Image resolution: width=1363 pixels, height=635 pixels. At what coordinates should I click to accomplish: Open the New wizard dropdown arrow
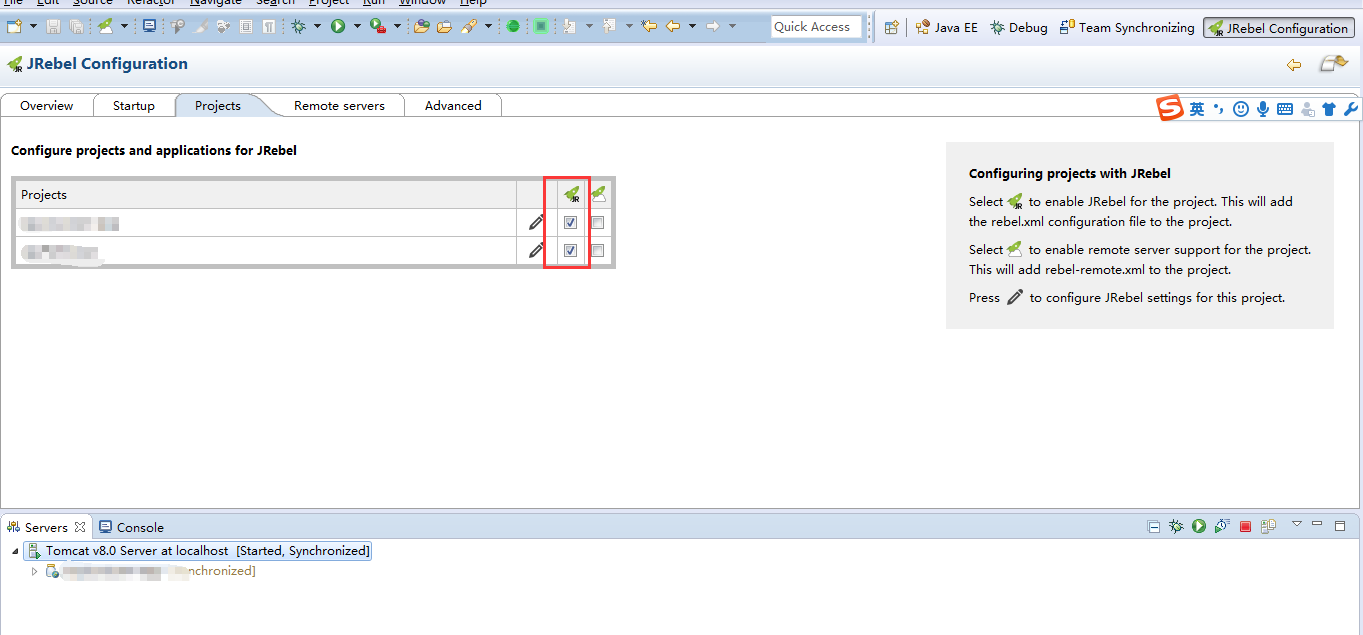tap(33, 26)
